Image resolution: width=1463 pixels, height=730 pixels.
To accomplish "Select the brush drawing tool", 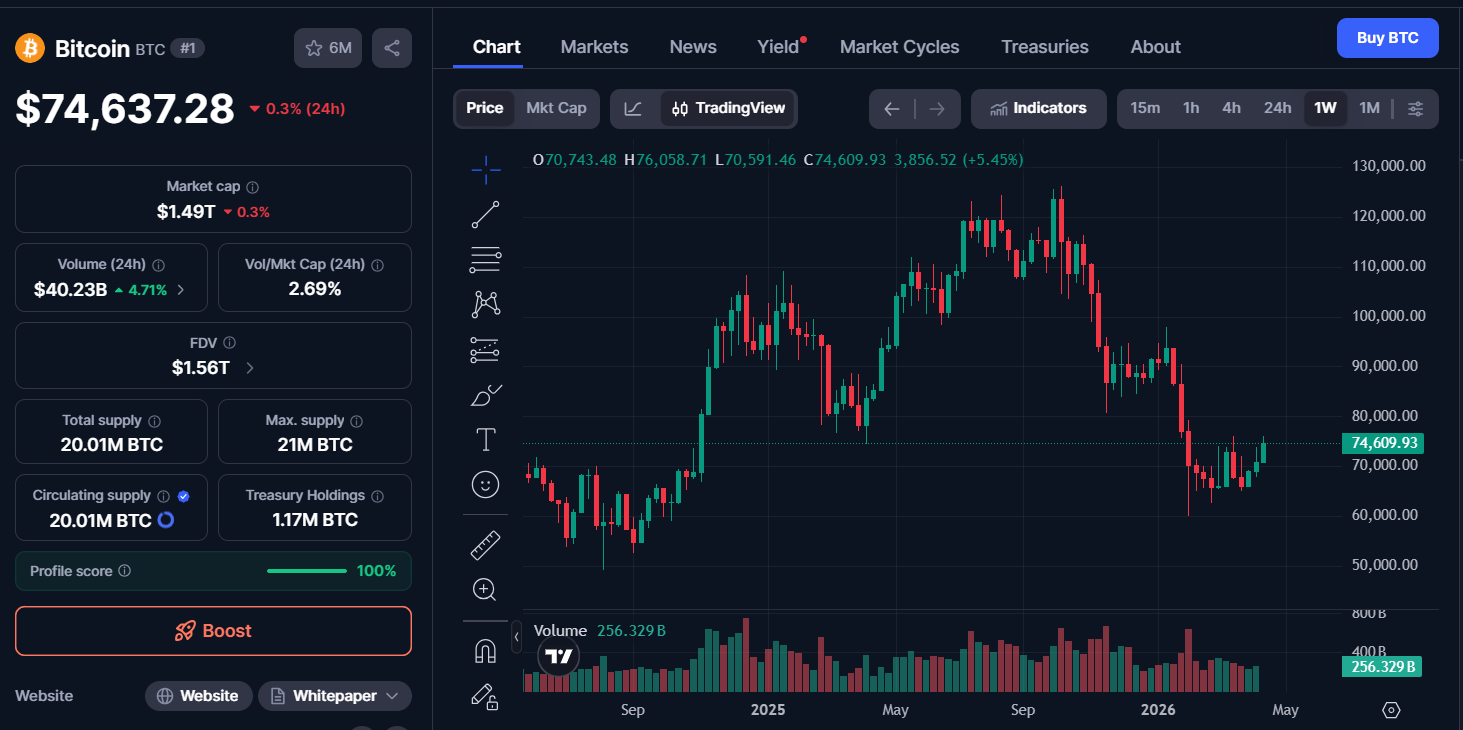I will 486,395.
